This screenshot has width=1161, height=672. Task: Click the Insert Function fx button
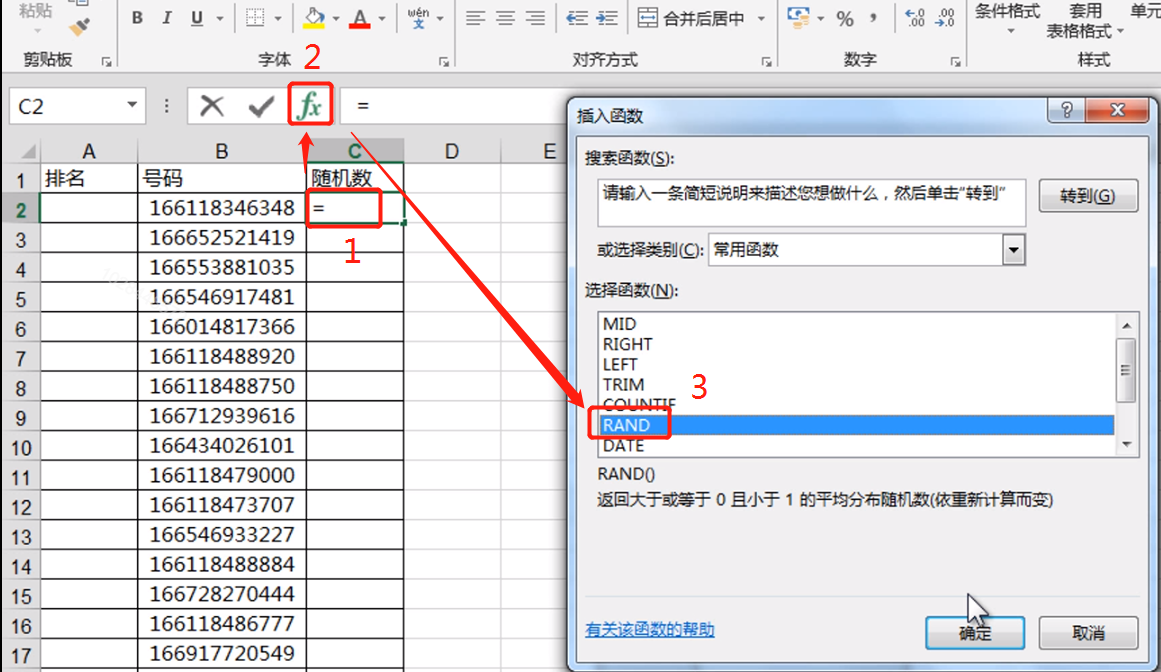(310, 106)
